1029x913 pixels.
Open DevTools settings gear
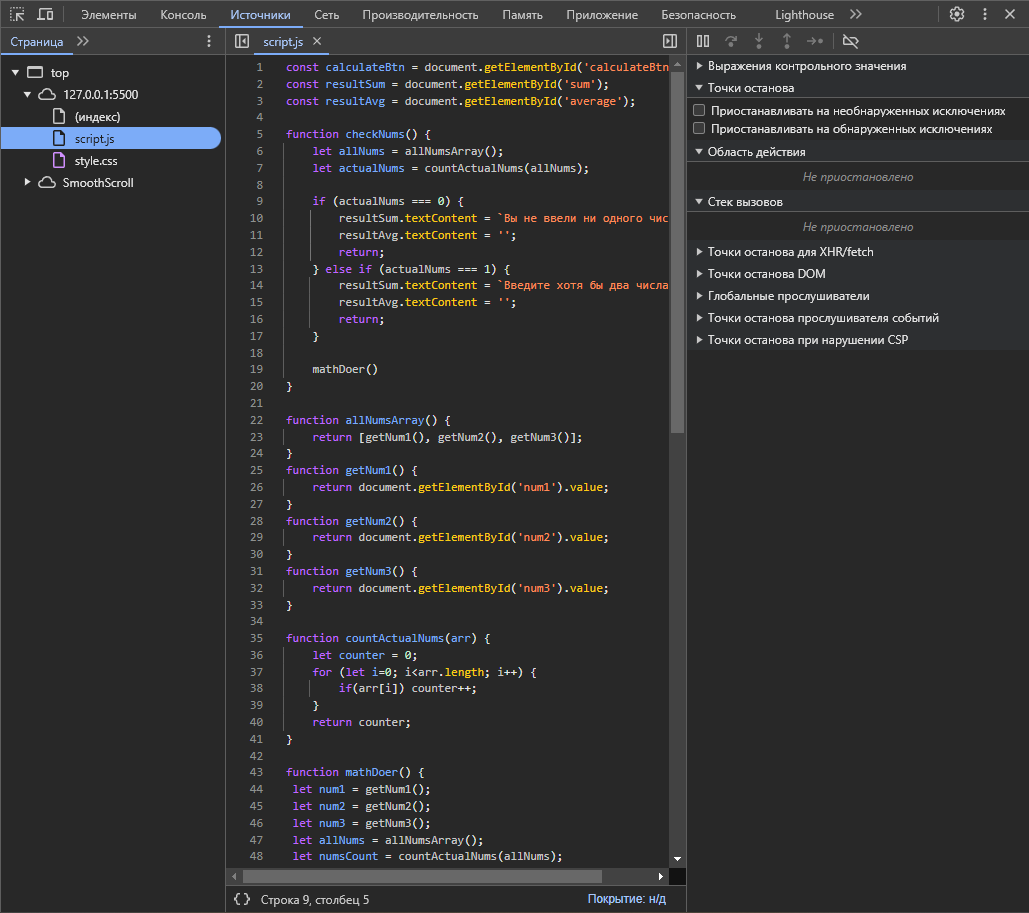[x=957, y=14]
